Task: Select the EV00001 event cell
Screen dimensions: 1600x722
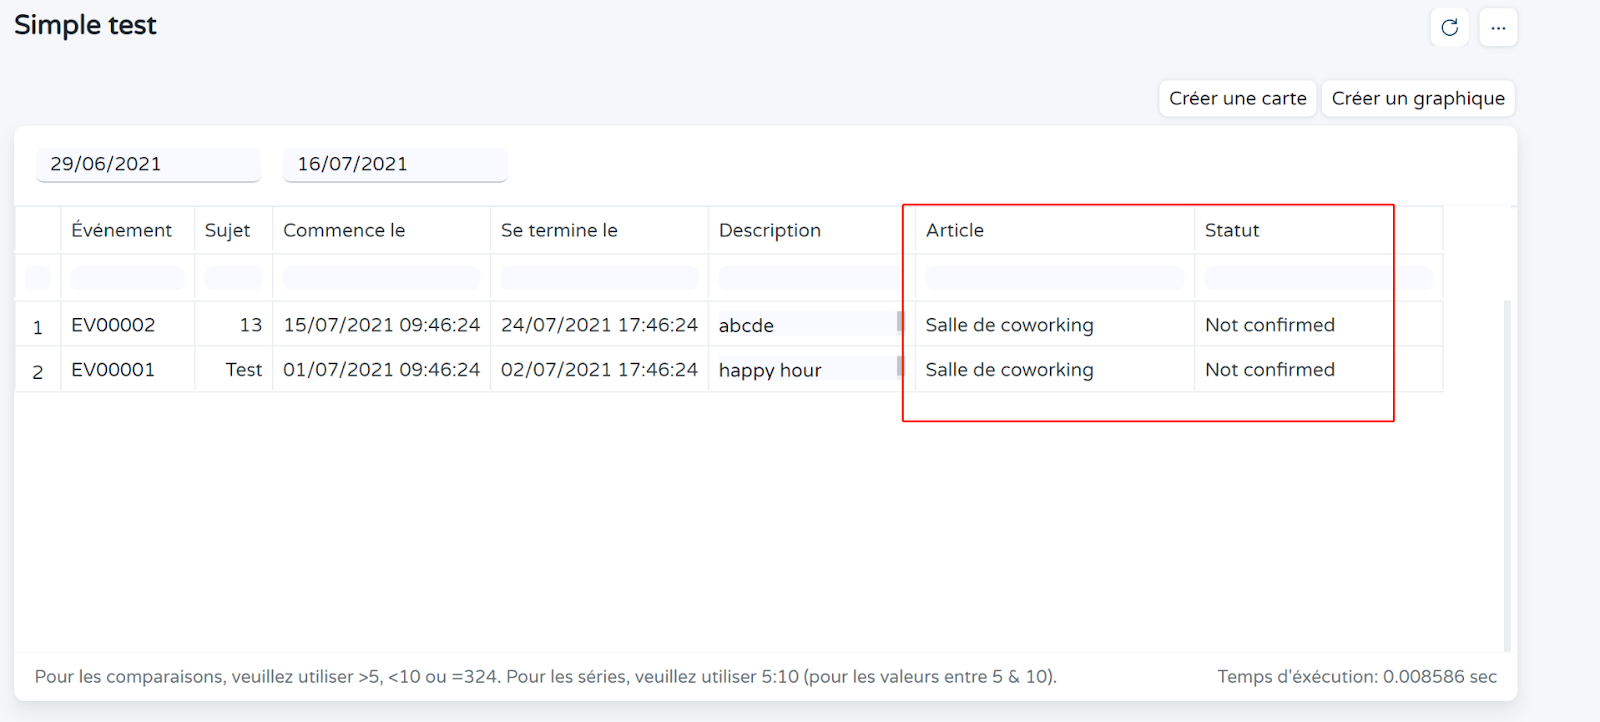Action: [114, 370]
